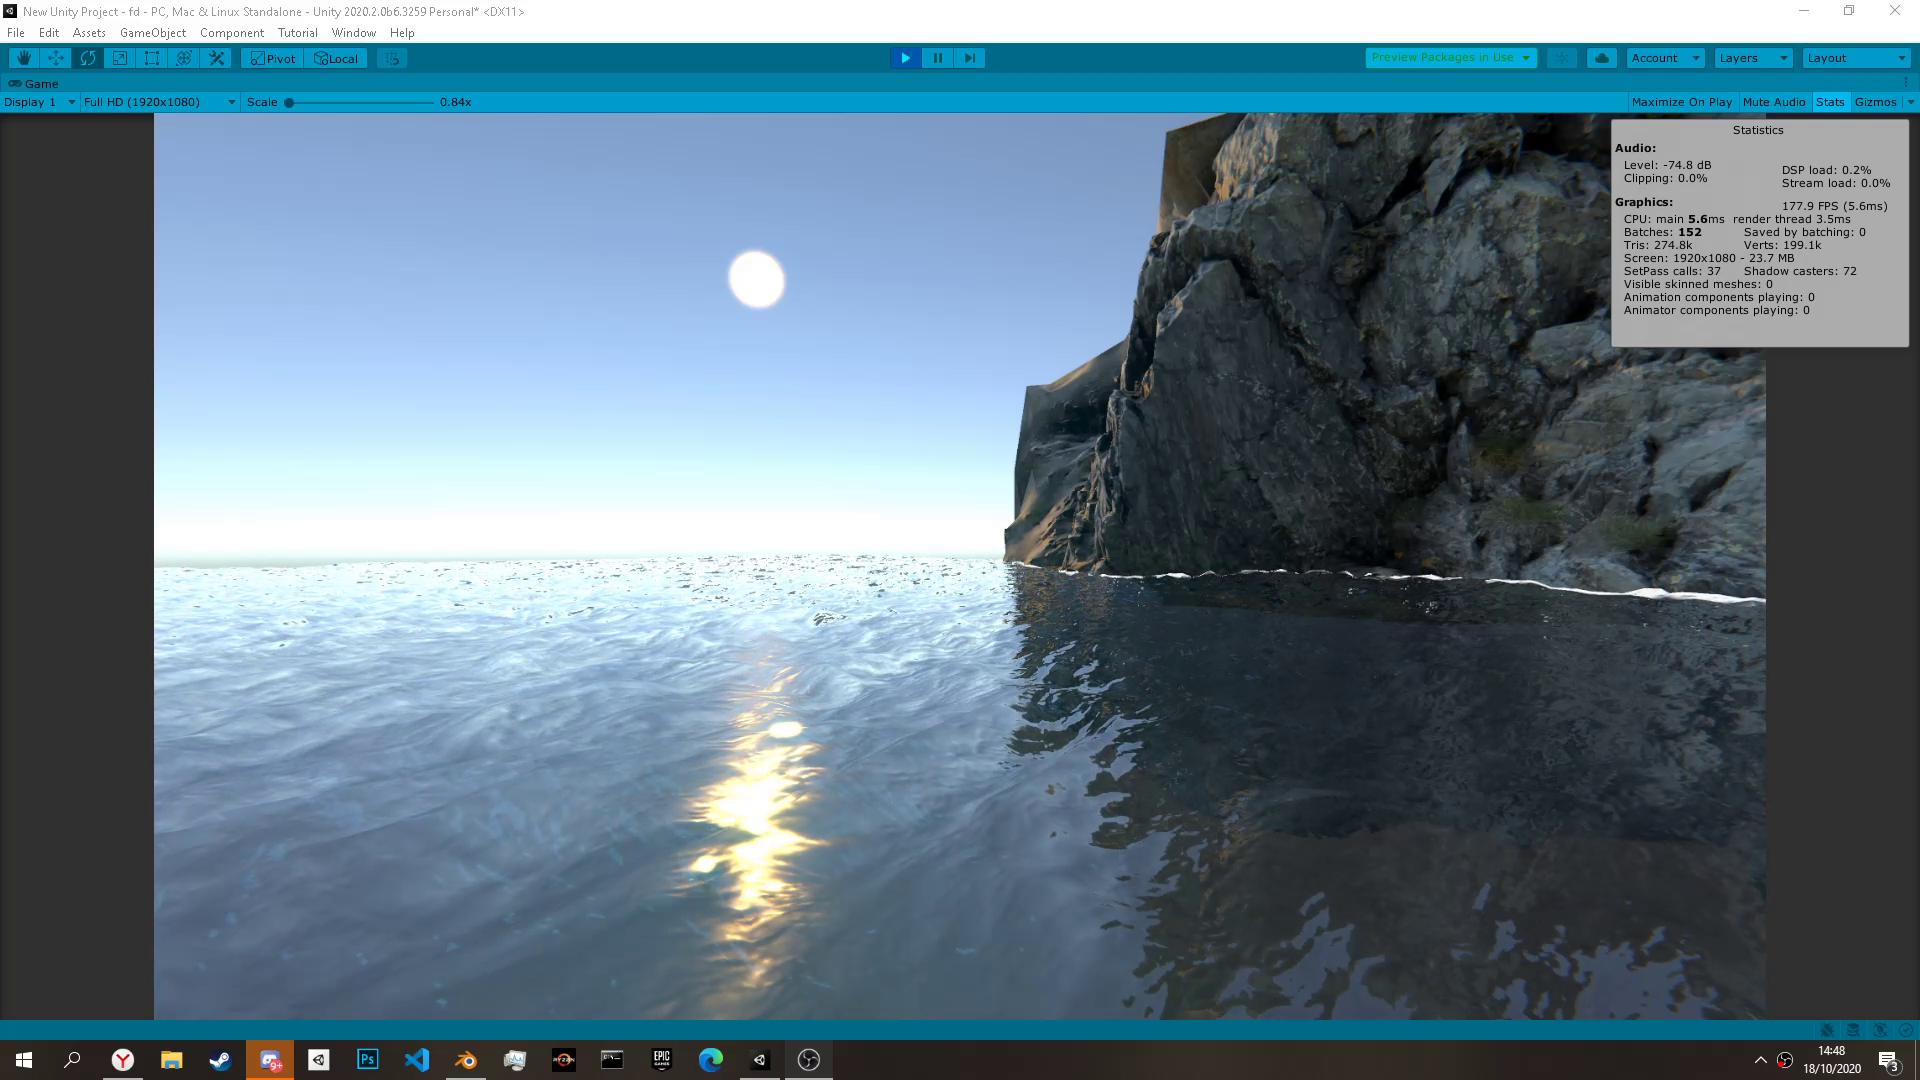This screenshot has width=1920, height=1080.
Task: Toggle Local handle rotation
Action: (336, 58)
